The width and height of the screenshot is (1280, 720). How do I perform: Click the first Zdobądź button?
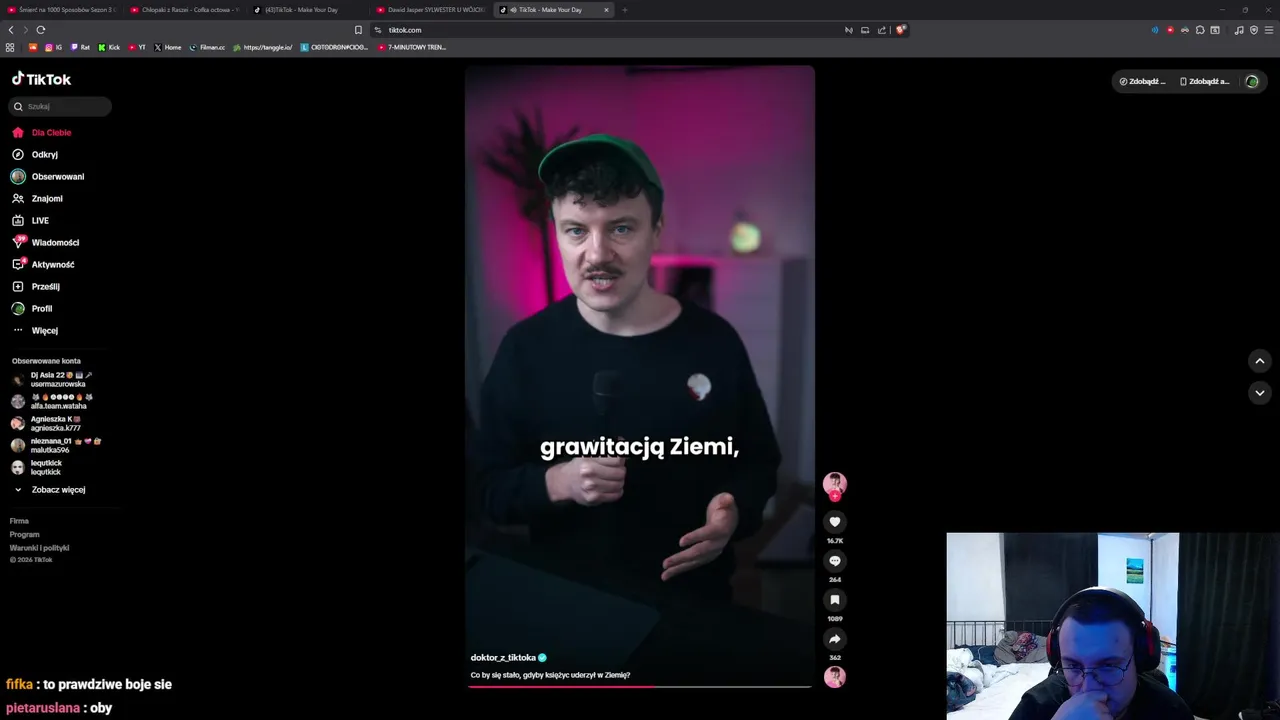point(1142,81)
